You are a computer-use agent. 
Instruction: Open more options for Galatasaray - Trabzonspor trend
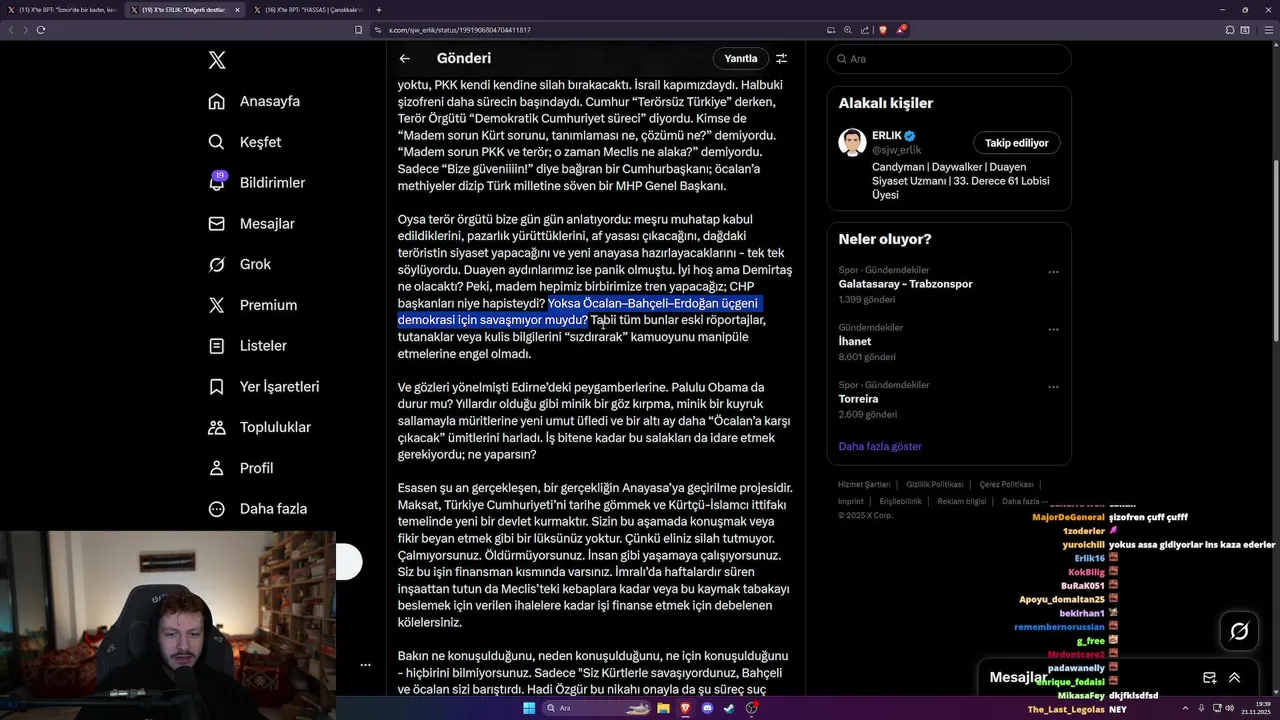click(1053, 272)
